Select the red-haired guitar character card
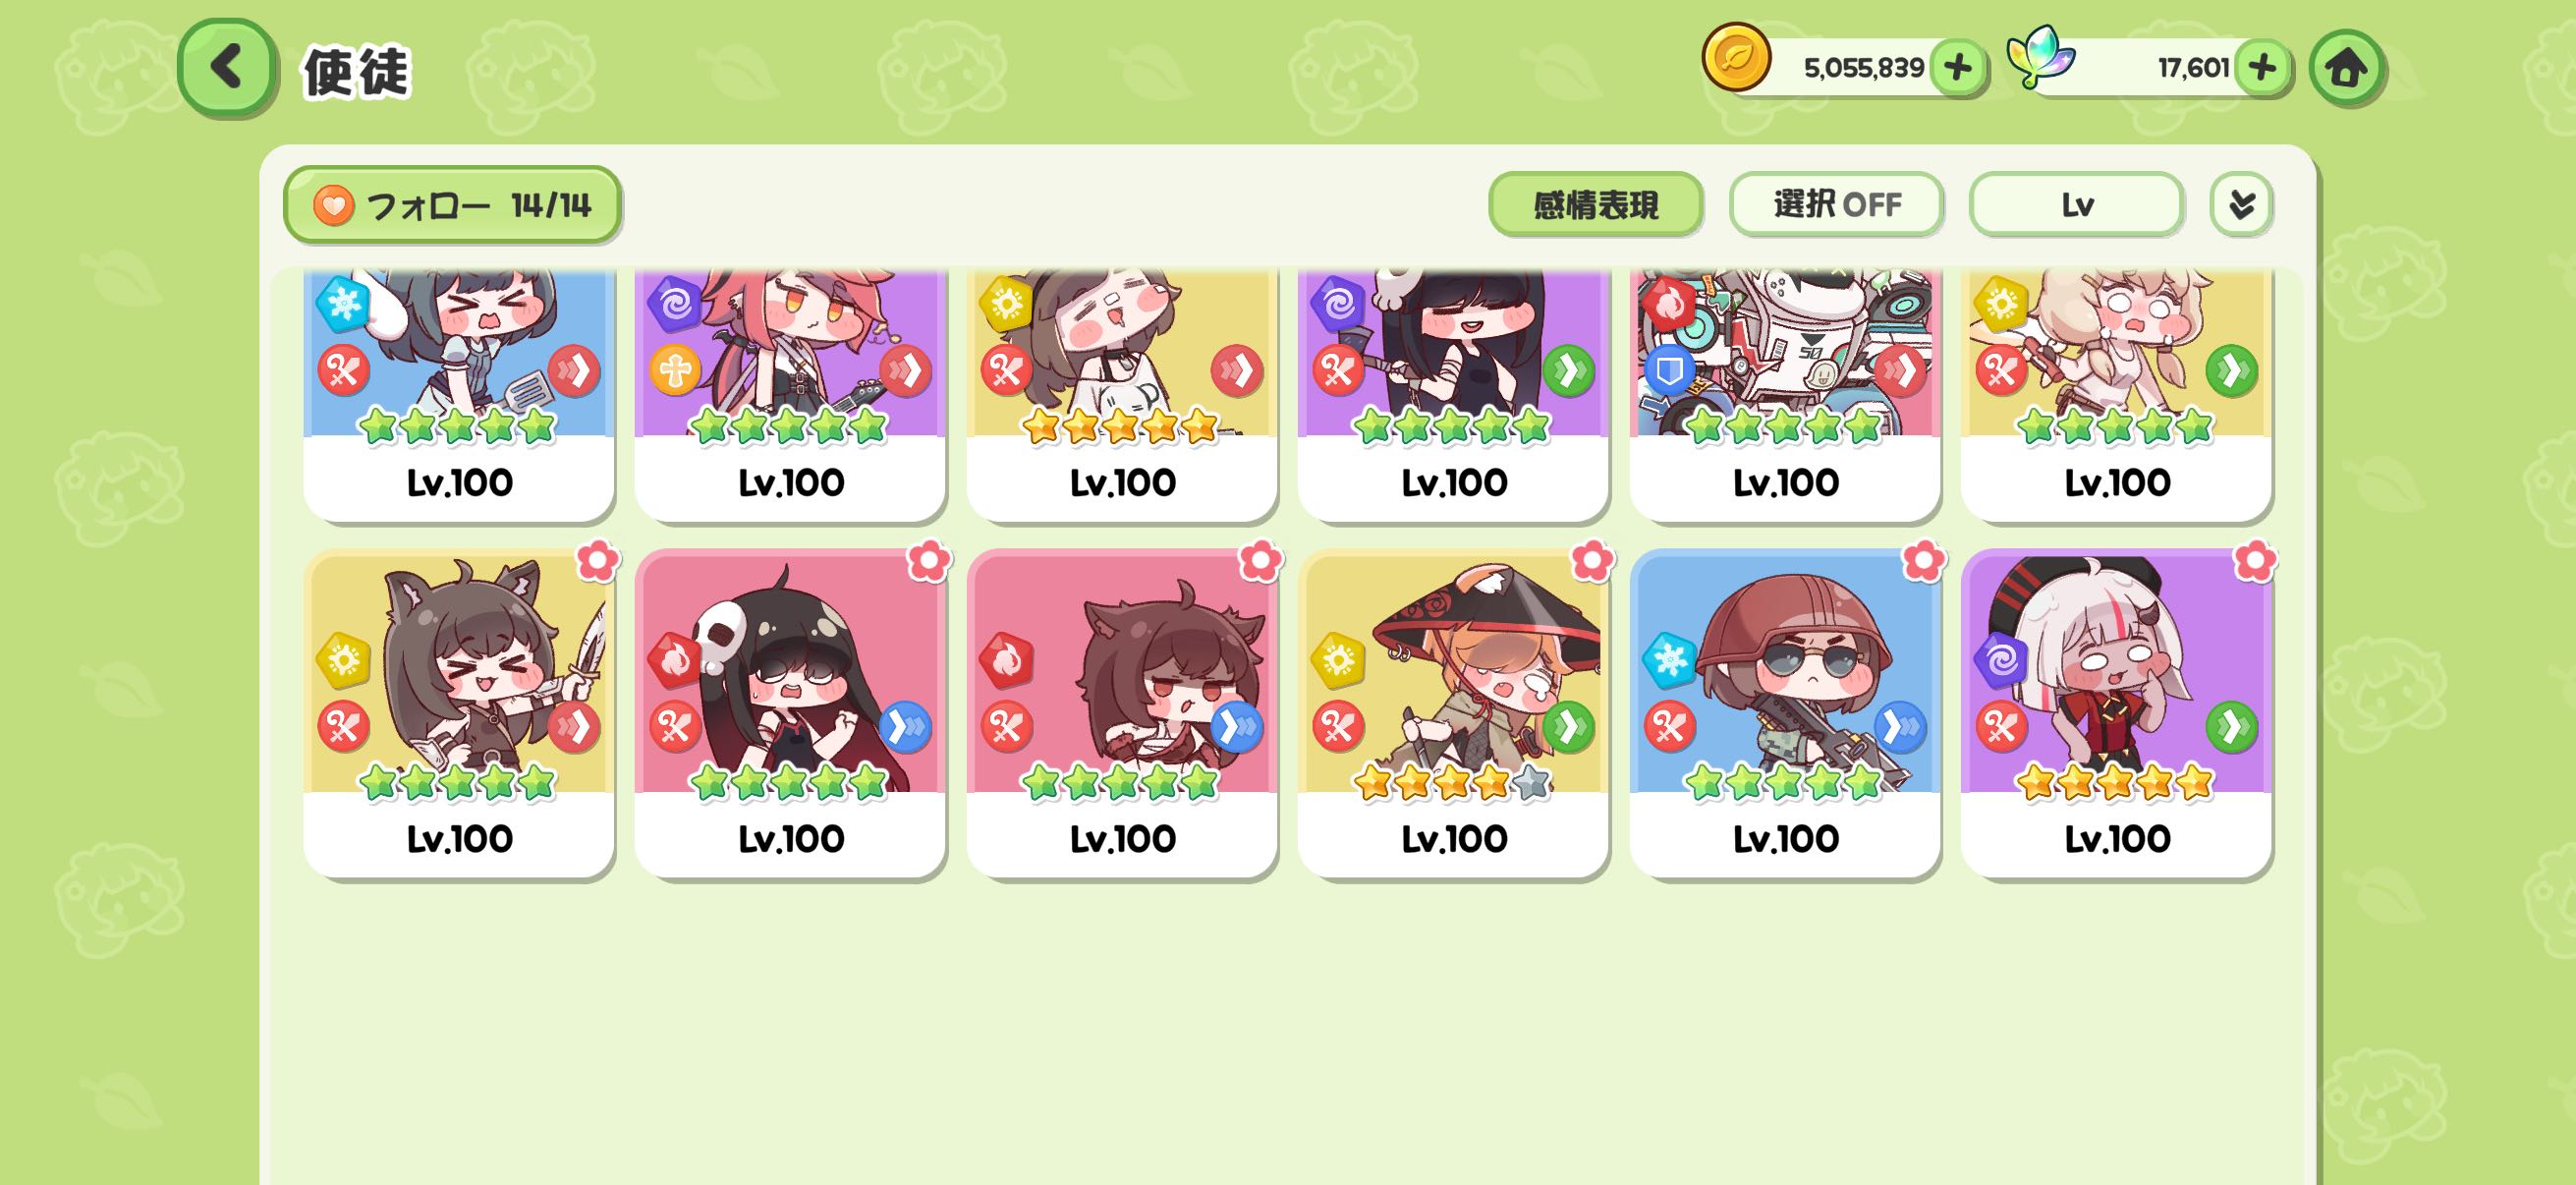The width and height of the screenshot is (2576, 1185). pos(790,395)
